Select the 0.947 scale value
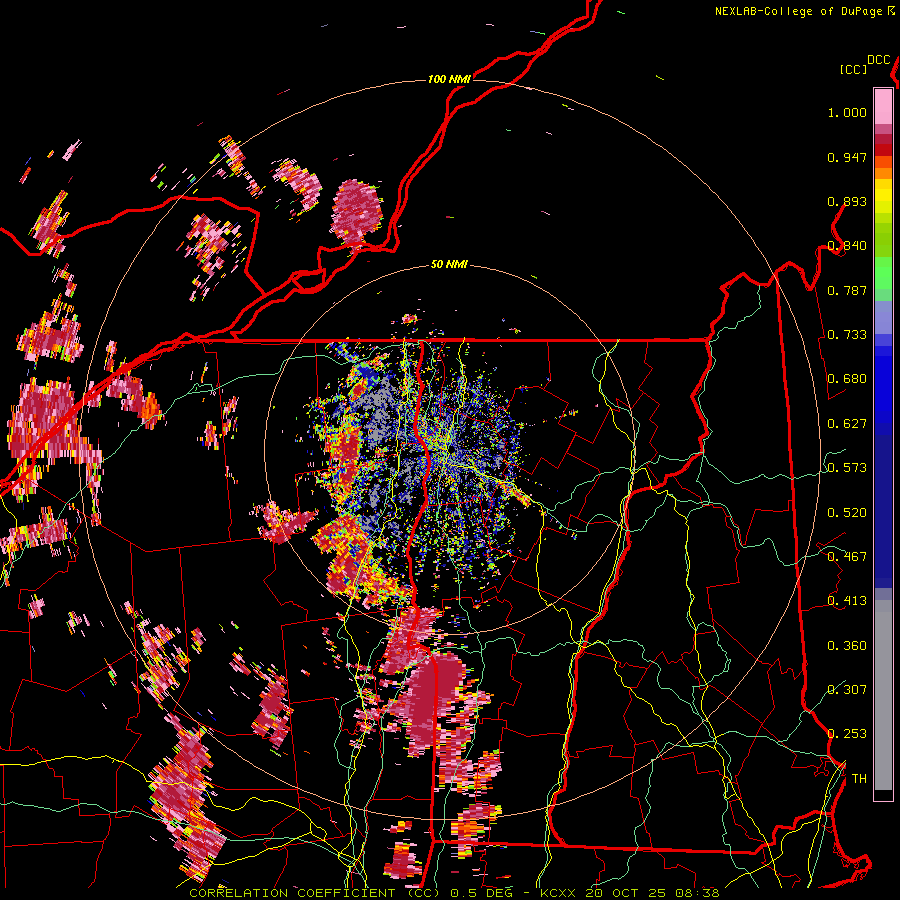This screenshot has height=900, width=900. click(x=847, y=157)
